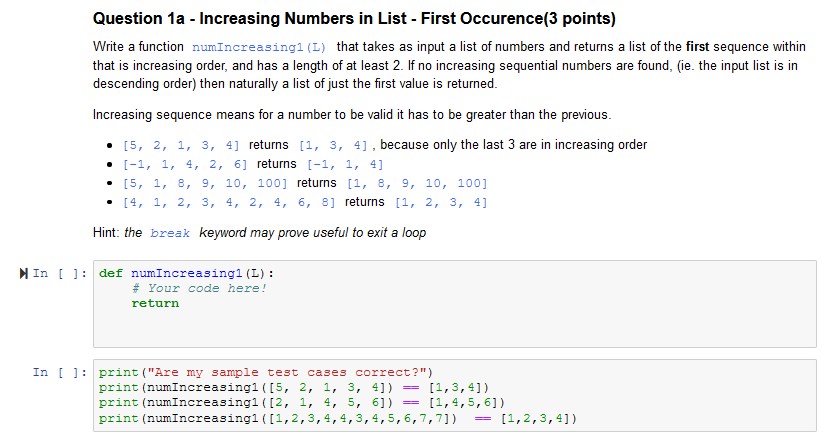827x438 pixels.
Task: Click the example result [1, 2, 3, 4] in bullets
Action: point(441,202)
